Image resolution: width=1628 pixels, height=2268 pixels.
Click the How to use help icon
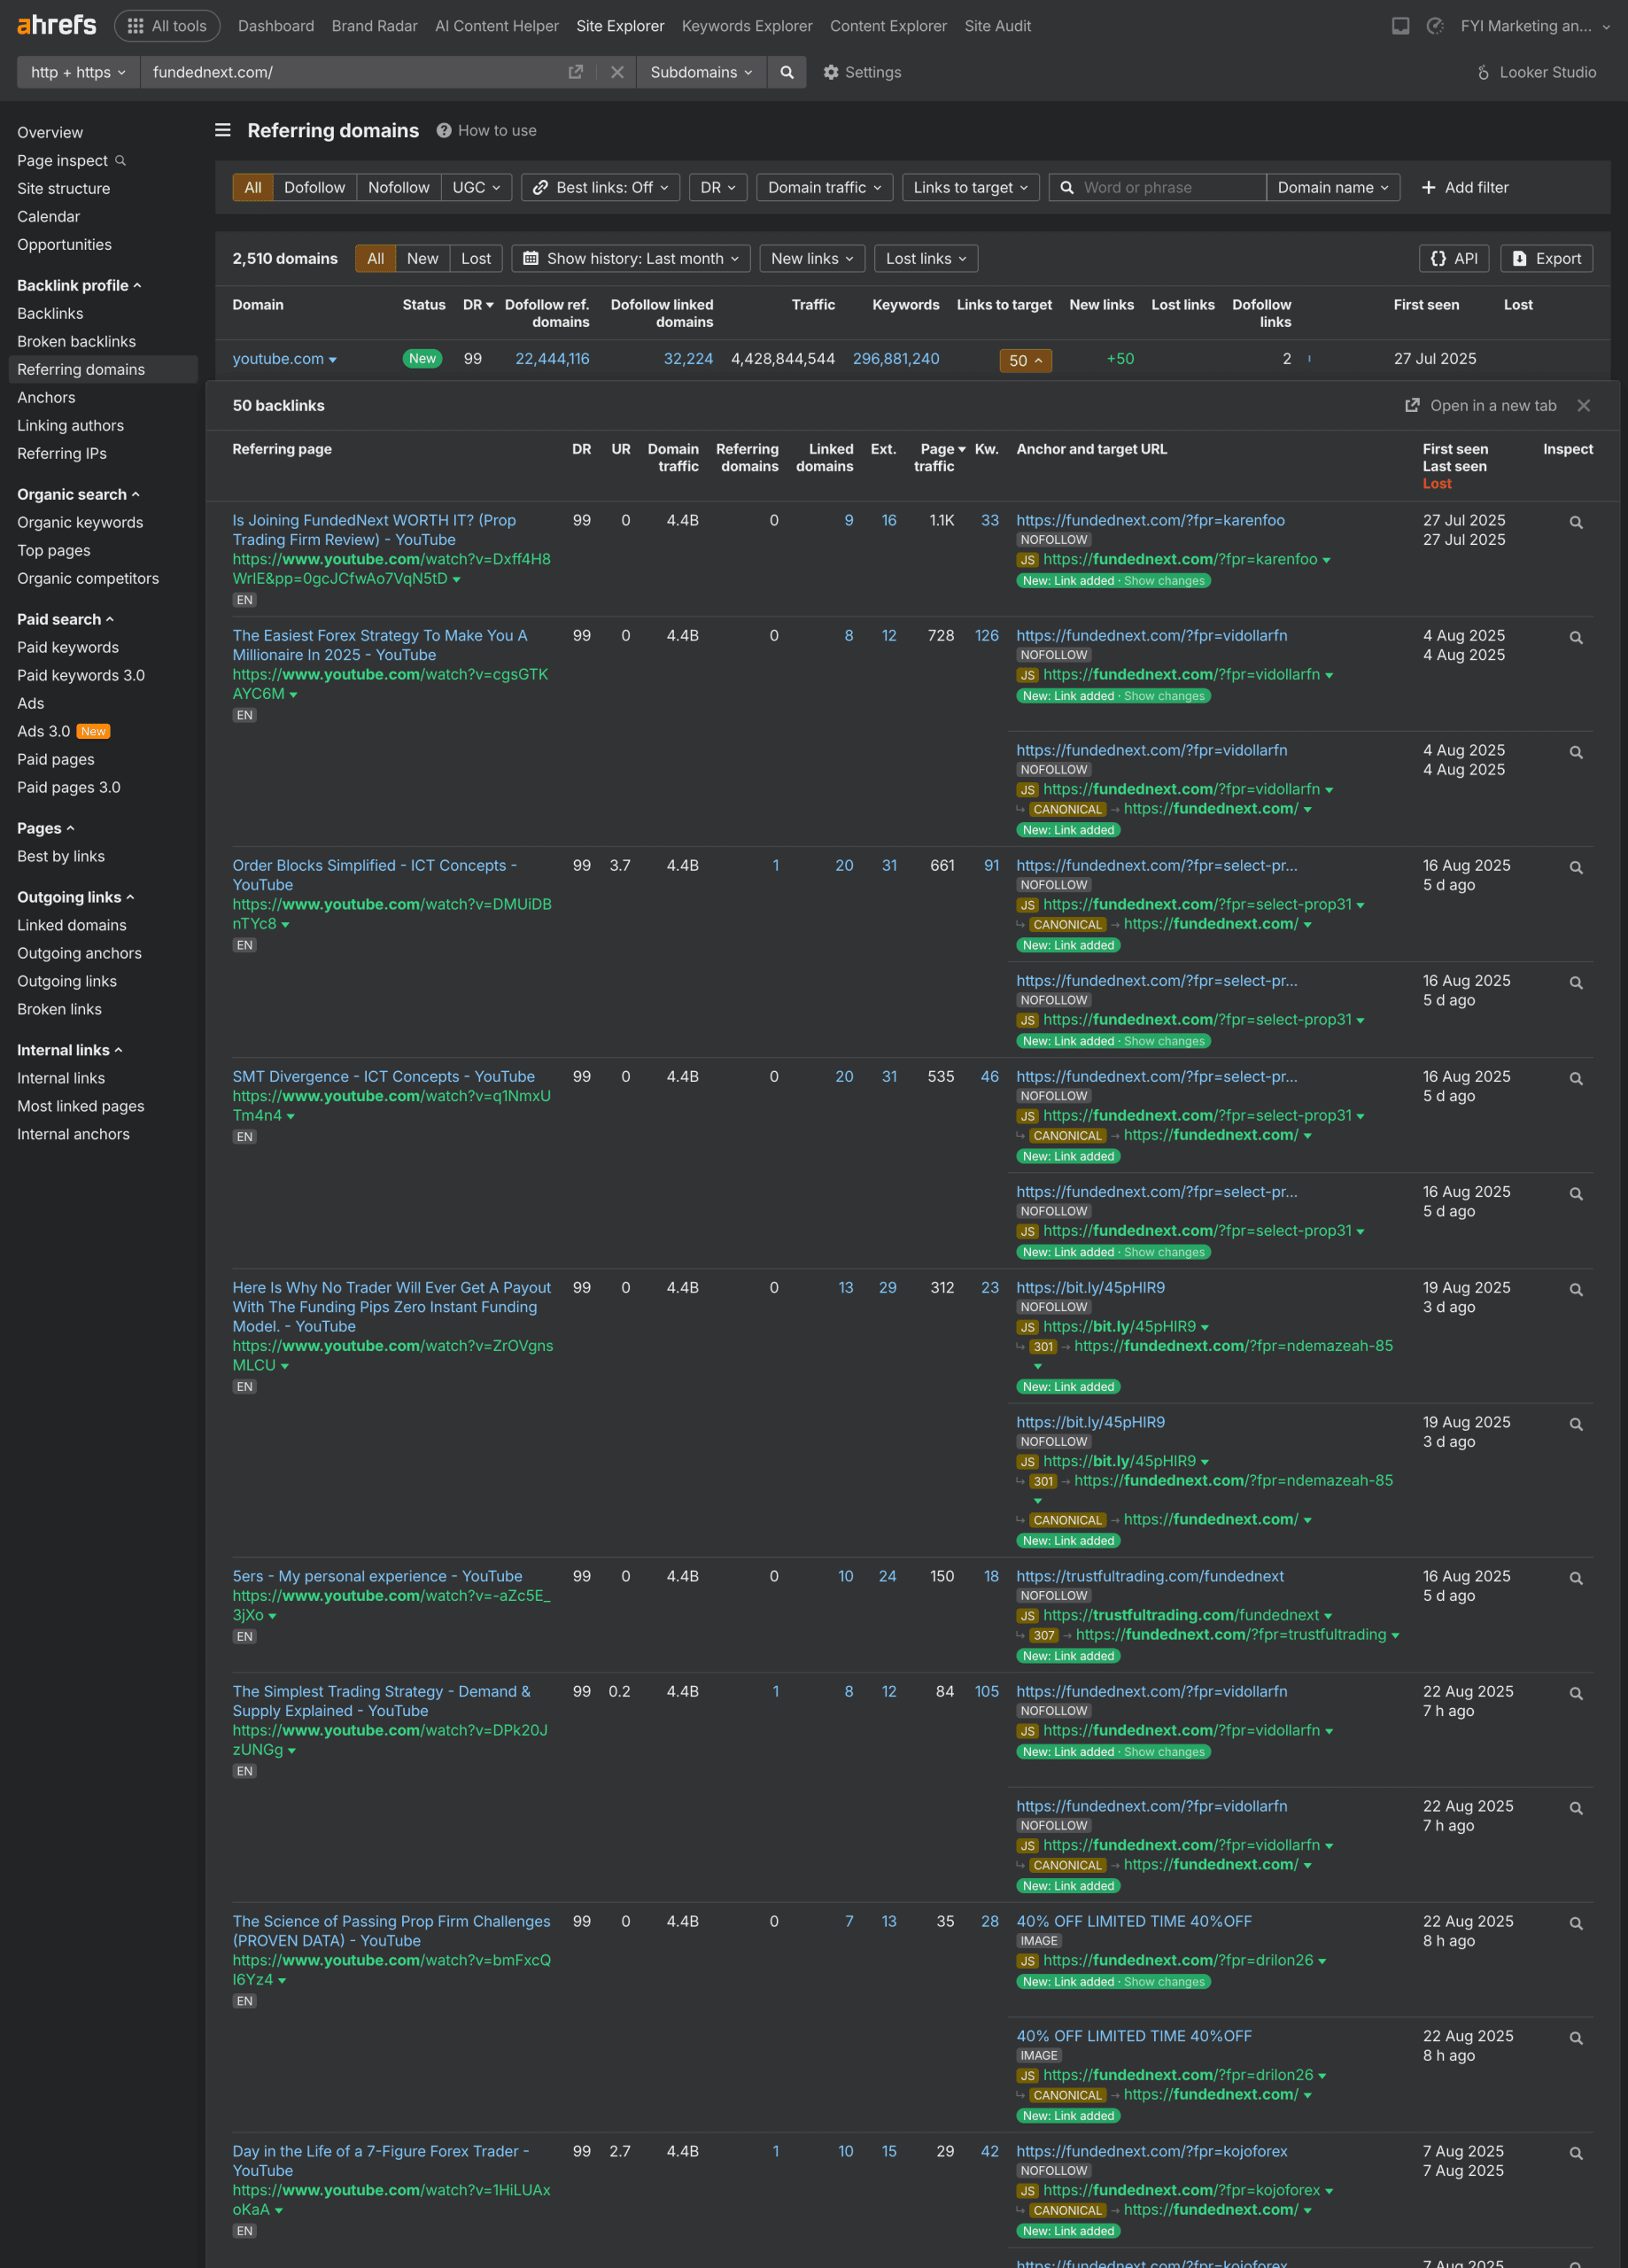(443, 131)
